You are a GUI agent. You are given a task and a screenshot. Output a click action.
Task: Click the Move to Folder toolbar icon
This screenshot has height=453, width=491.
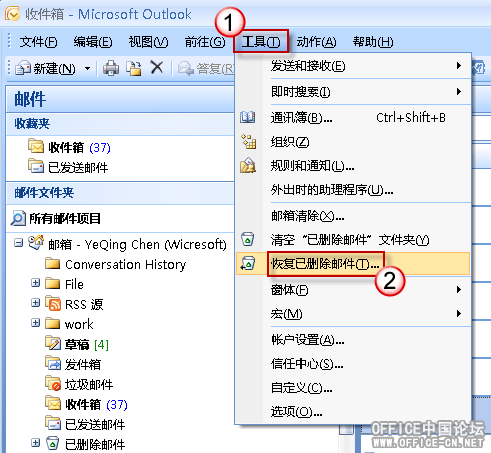coord(134,68)
